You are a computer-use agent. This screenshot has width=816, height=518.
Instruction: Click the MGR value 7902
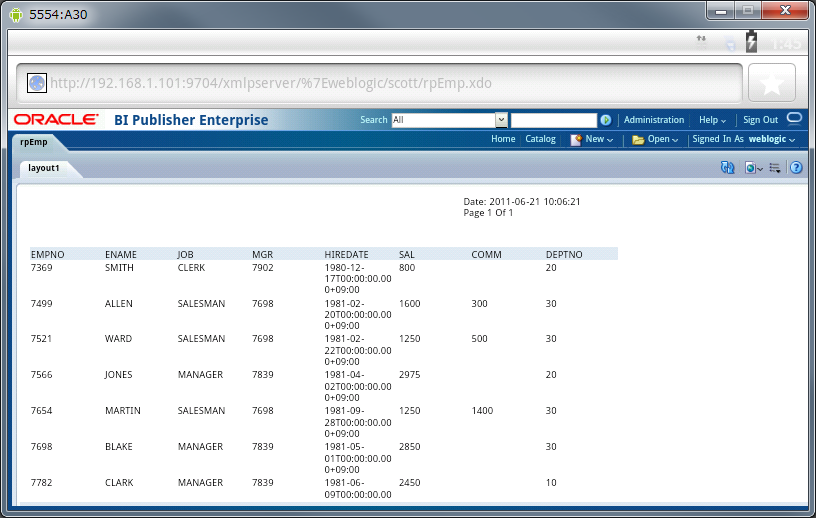coord(262,268)
